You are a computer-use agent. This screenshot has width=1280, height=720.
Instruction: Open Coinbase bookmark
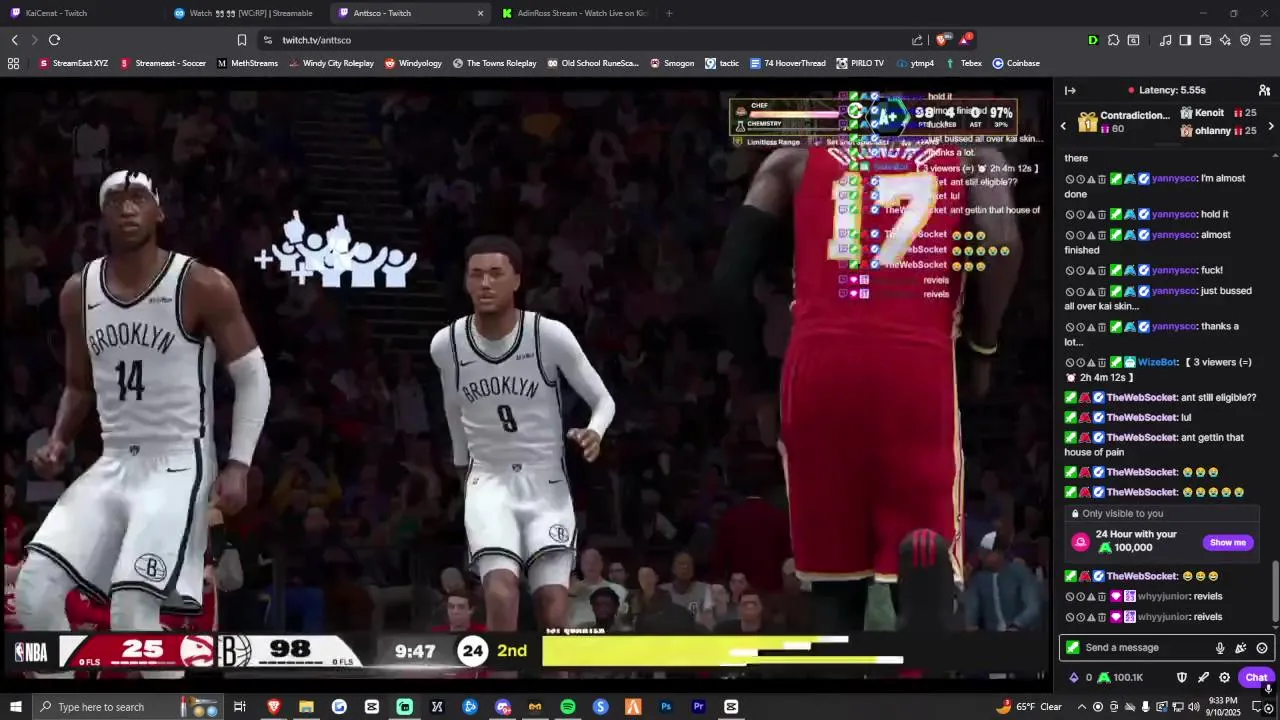tap(1016, 63)
